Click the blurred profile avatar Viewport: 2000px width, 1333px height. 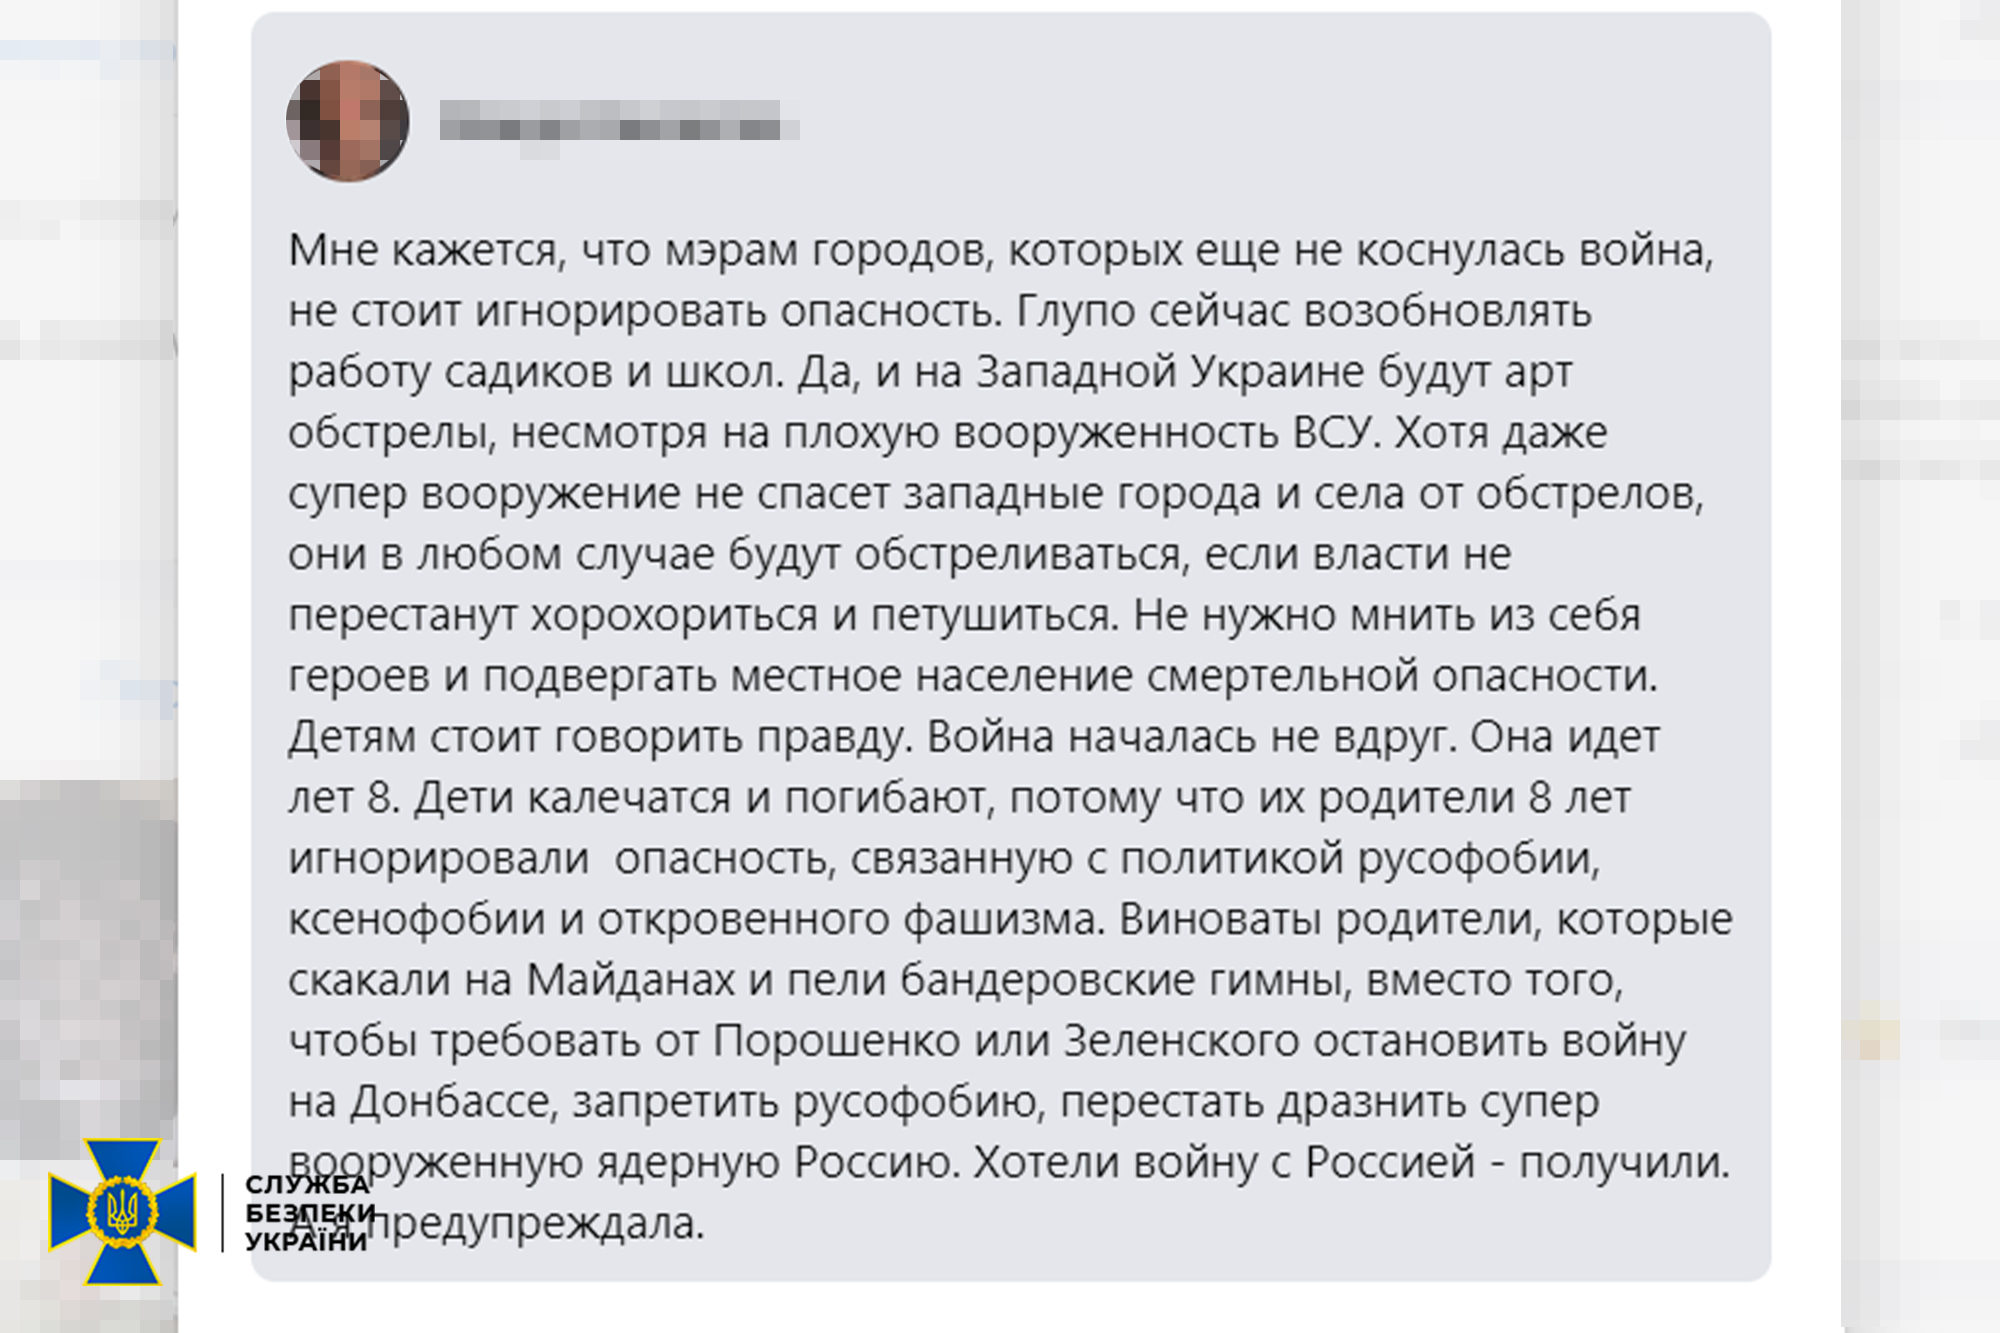(x=347, y=121)
